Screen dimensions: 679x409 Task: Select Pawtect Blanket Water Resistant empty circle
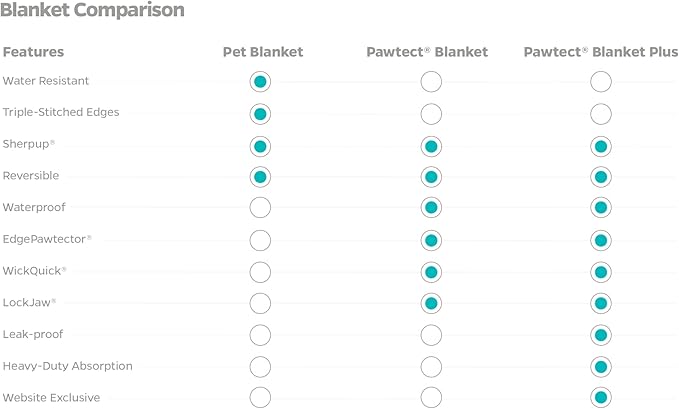point(431,82)
